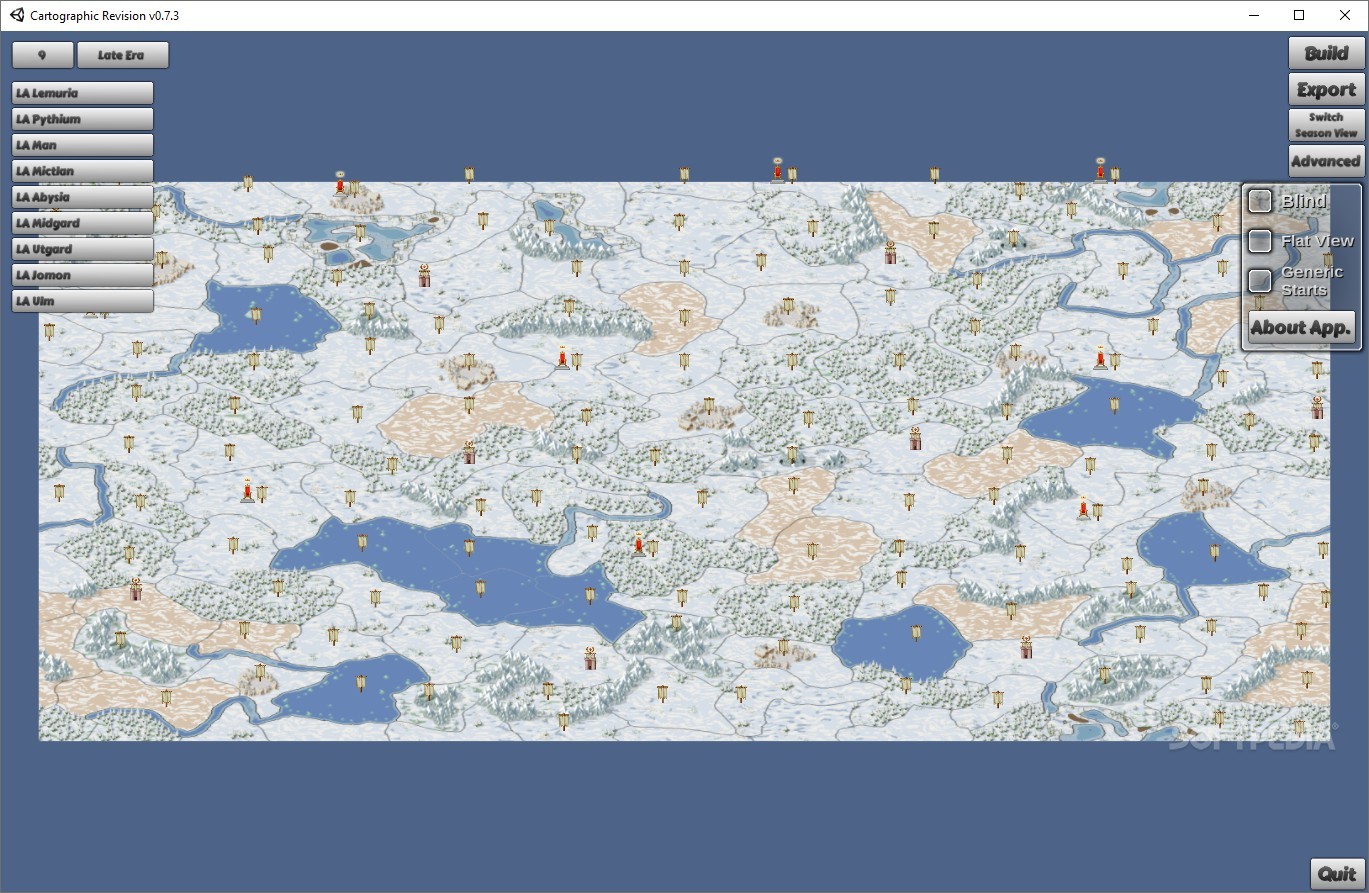Click the banner flag in the lake under LA Ulm

[255, 315]
